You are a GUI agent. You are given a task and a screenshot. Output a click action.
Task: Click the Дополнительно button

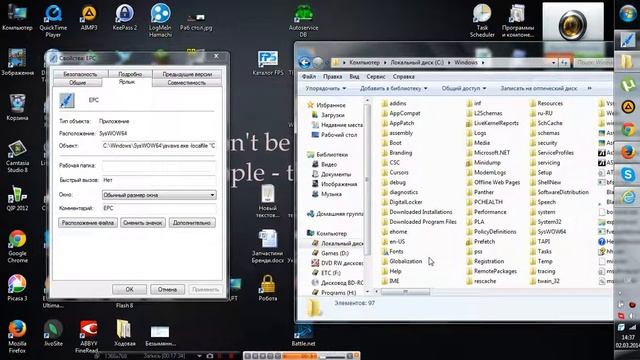click(x=192, y=223)
